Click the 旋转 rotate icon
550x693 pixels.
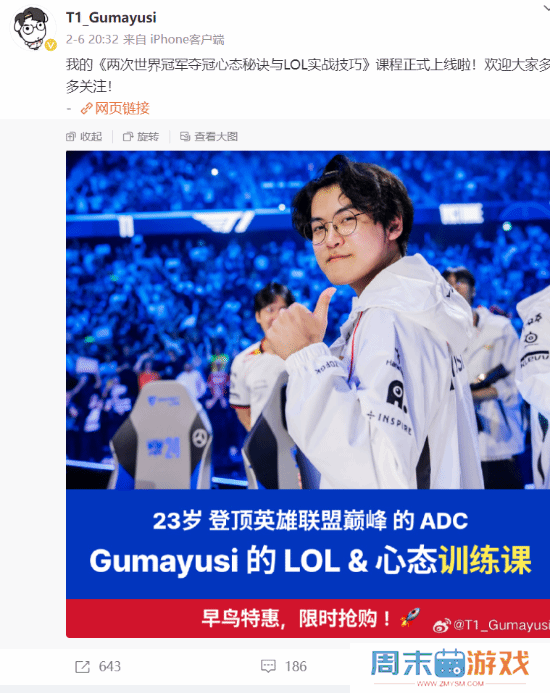(128, 137)
